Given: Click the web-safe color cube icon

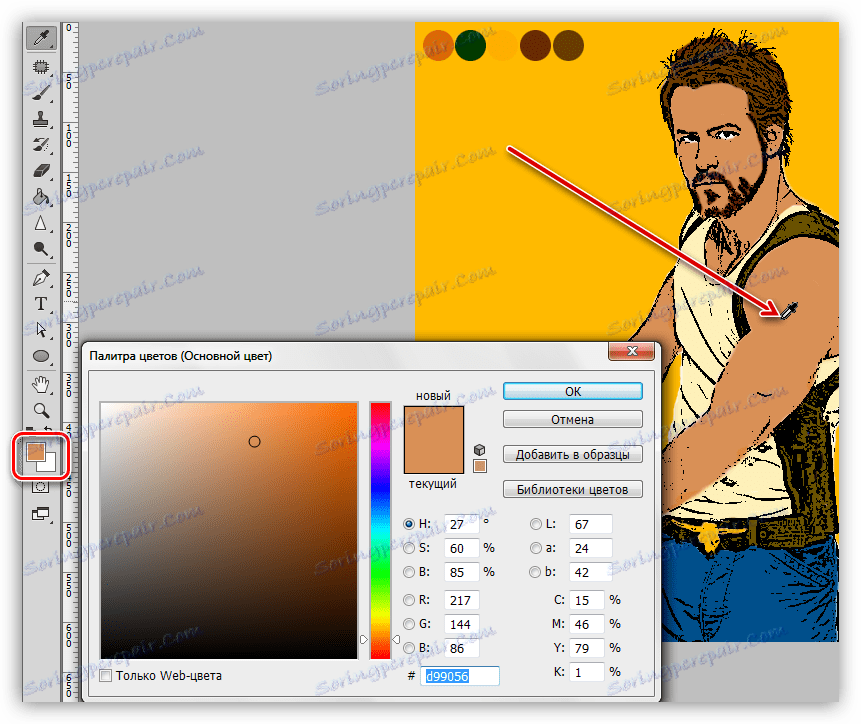Looking at the screenshot, I should (480, 449).
